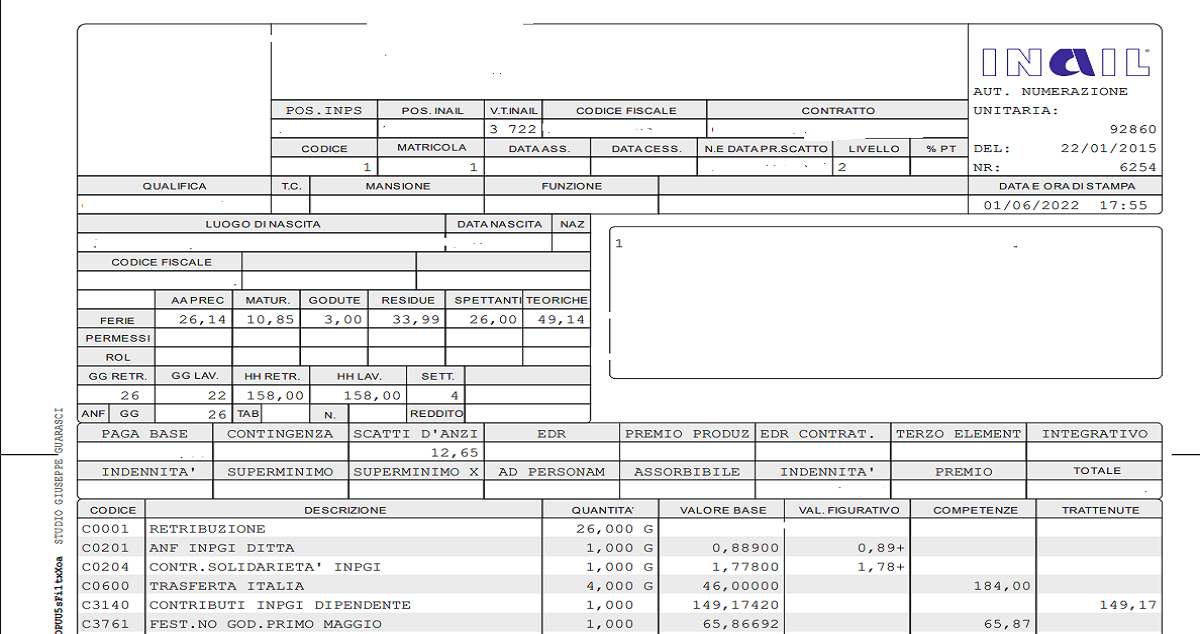Select the HH LAV. header cell
Screen dimensions: 1200x634
(x=359, y=376)
